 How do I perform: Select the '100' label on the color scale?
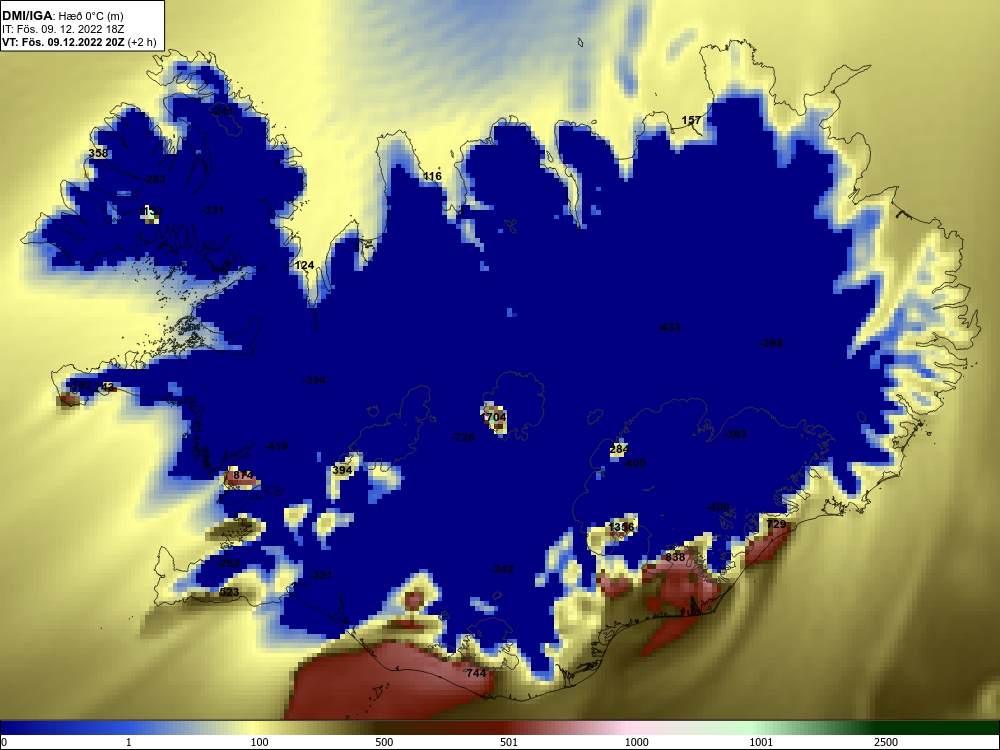259,742
